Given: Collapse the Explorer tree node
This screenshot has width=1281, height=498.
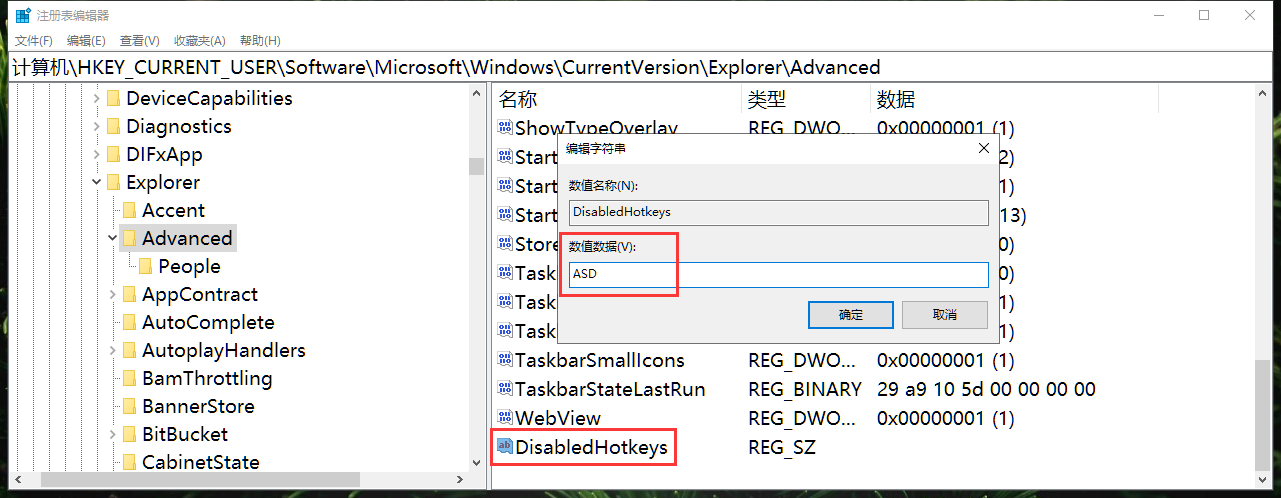Looking at the screenshot, I should pos(97,182).
